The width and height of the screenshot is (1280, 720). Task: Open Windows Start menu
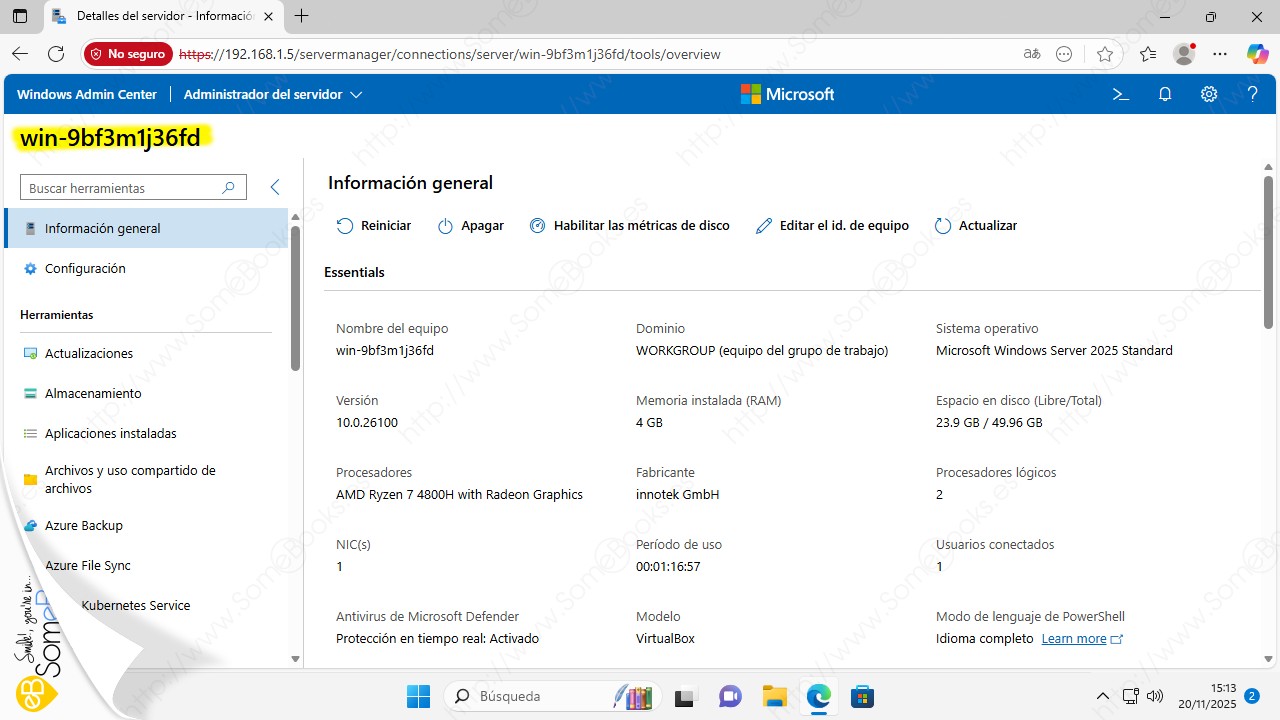click(x=418, y=696)
